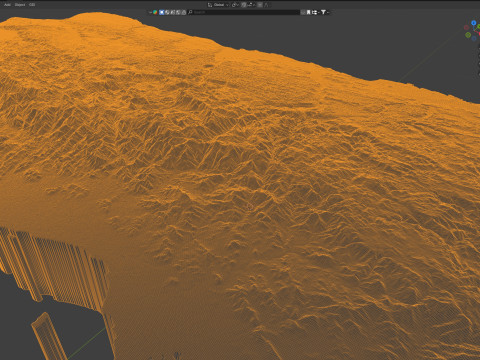Toggle proportional editing

point(260,5)
